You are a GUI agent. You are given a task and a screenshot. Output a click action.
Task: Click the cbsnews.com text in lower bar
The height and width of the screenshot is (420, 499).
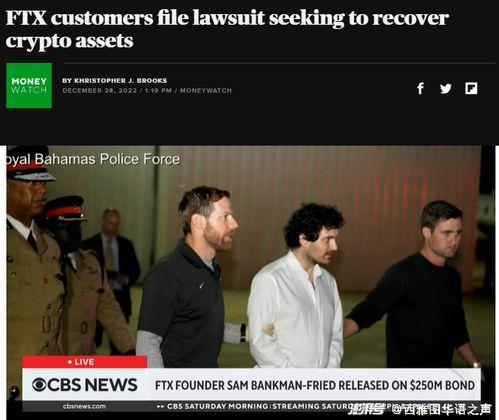click(84, 406)
